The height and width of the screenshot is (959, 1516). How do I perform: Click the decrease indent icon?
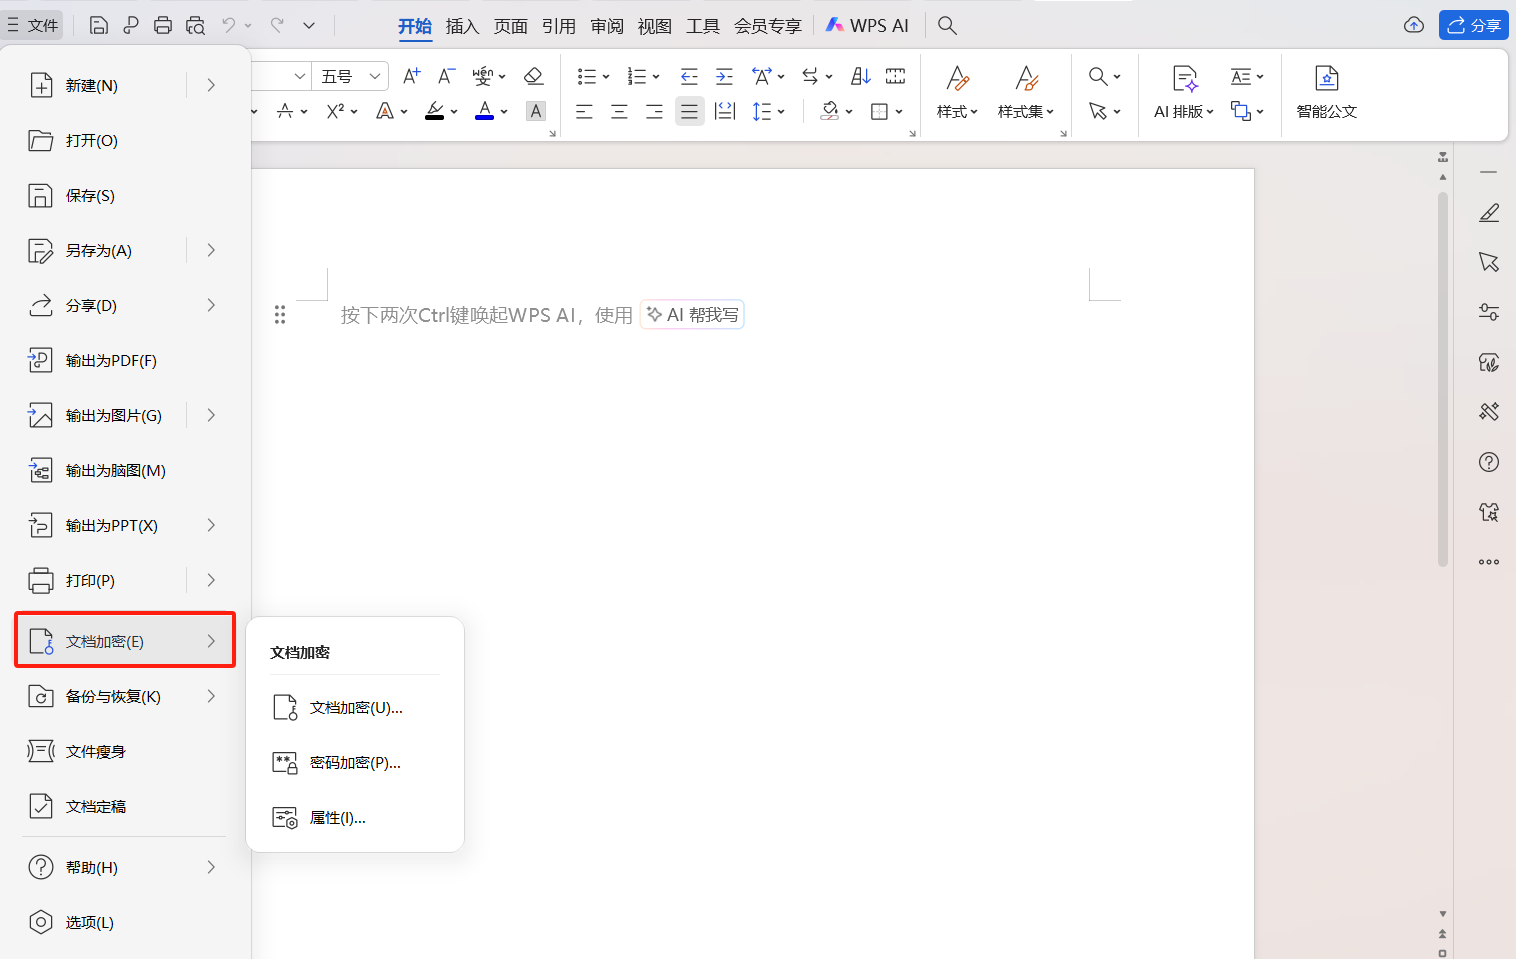tap(689, 76)
